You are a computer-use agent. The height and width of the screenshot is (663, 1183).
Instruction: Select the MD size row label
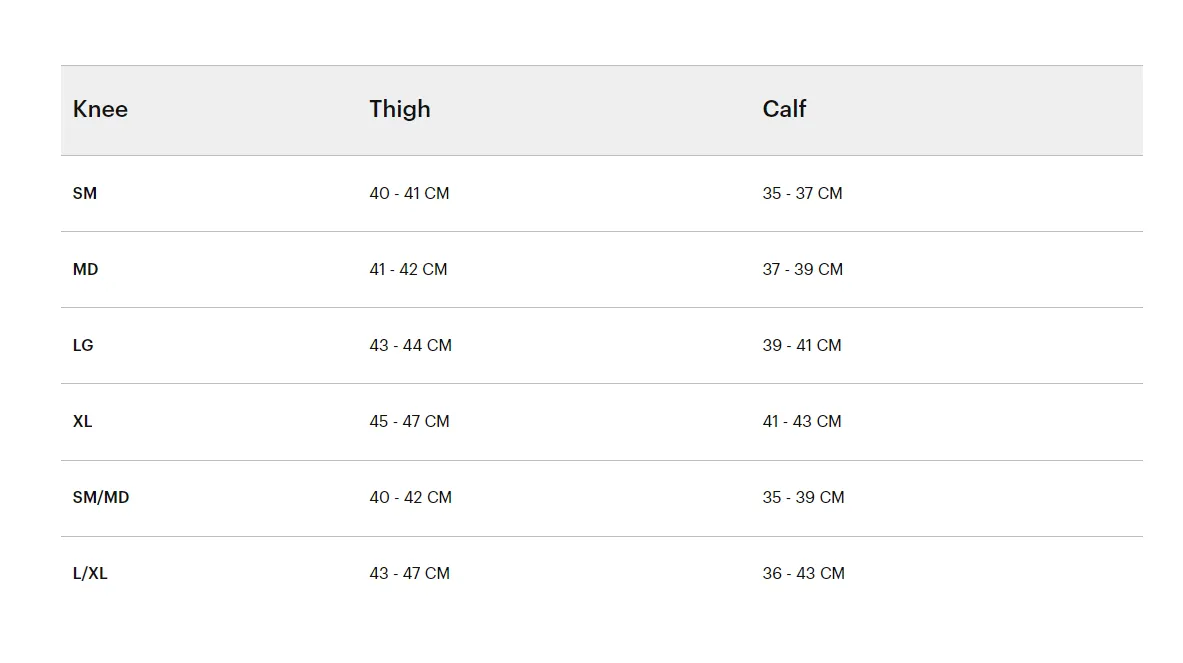pyautogui.click(x=85, y=270)
